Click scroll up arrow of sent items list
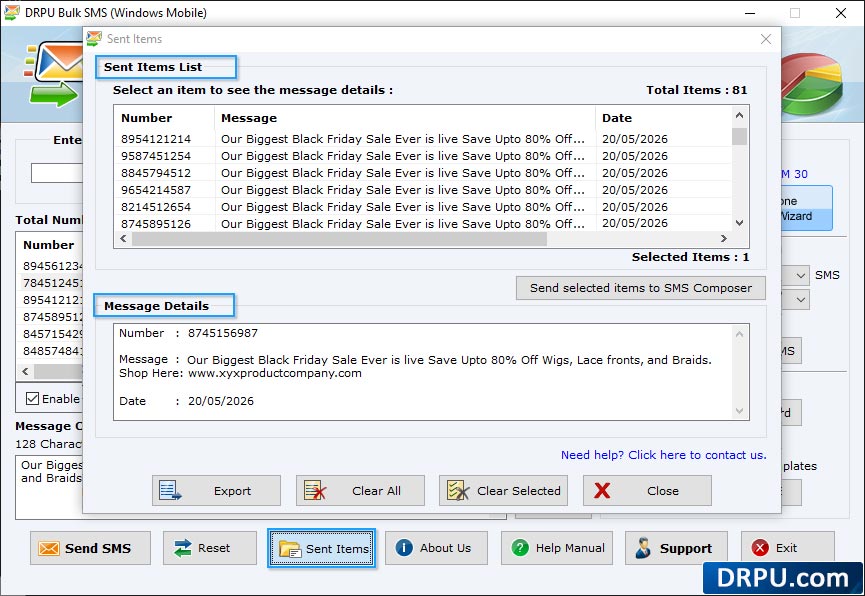The height and width of the screenshot is (596, 865). point(739,115)
